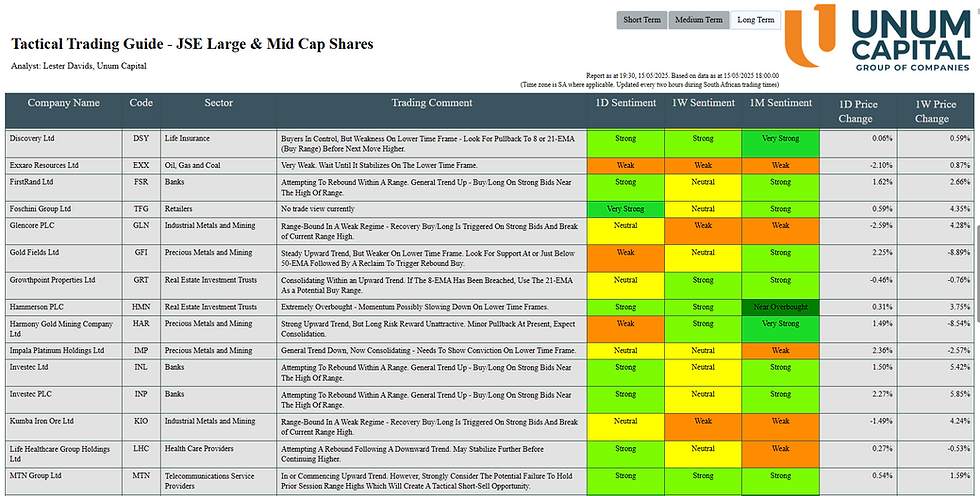Click Life Healthcare's Health Care Providers sector
The height and width of the screenshot is (496, 980).
point(199,449)
